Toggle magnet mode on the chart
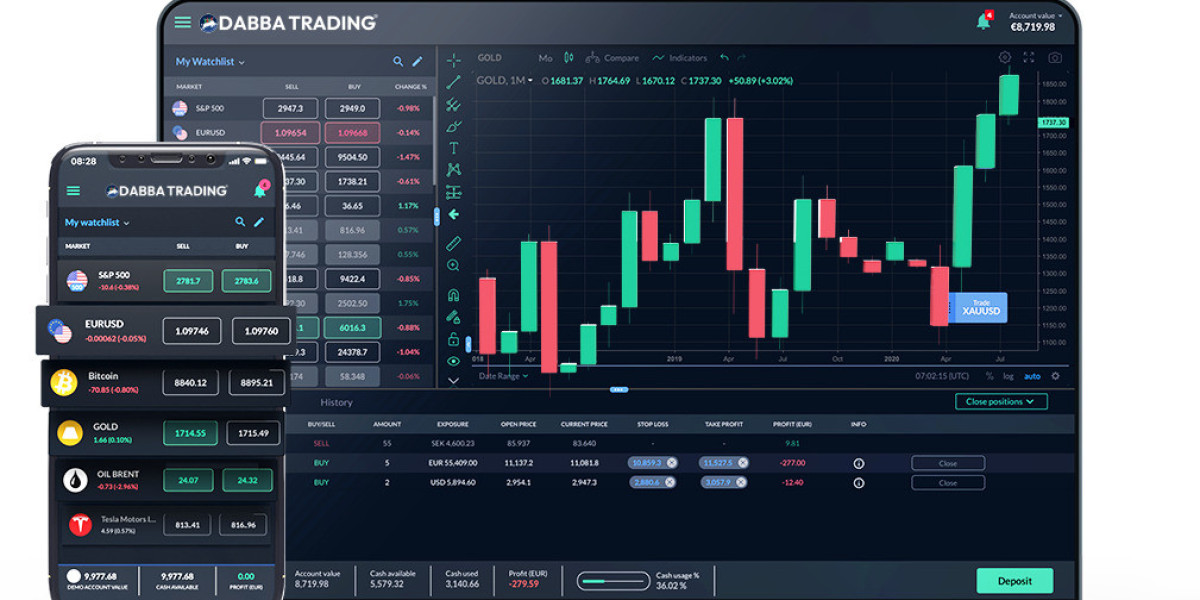Image resolution: width=1200 pixels, height=600 pixels. 453,295
